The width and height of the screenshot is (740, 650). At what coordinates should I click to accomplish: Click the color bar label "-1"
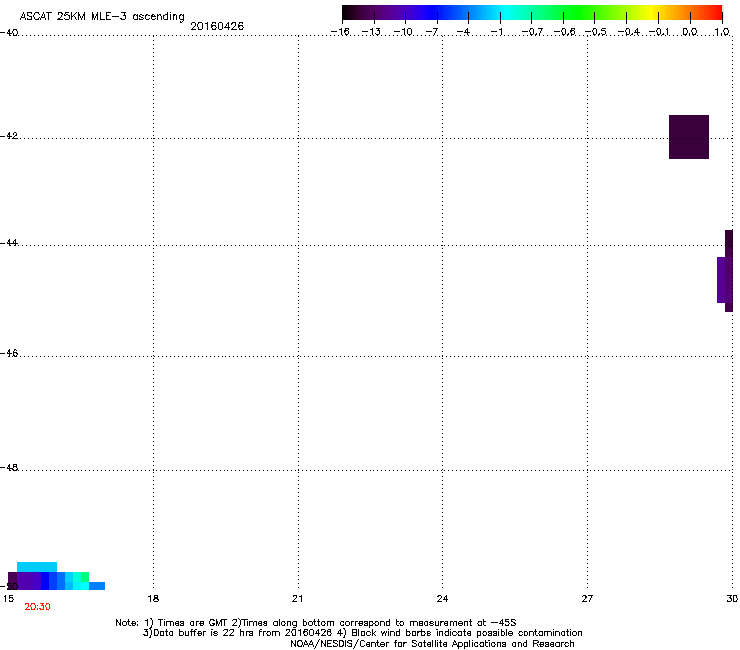pyautogui.click(x=496, y=32)
